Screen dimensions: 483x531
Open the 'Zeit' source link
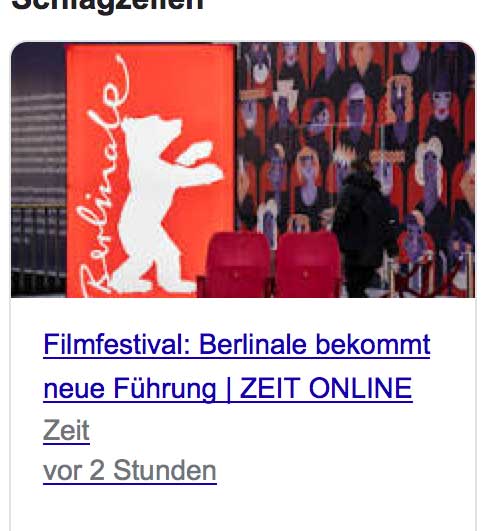pyautogui.click(x=66, y=430)
